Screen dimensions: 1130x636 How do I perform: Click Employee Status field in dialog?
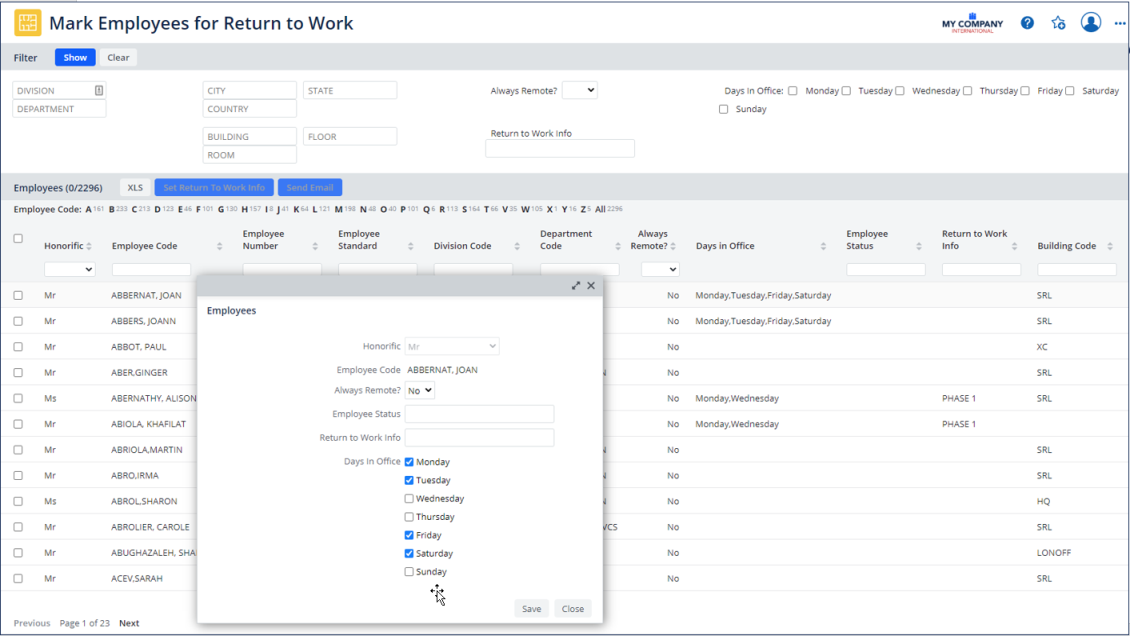tap(479, 413)
